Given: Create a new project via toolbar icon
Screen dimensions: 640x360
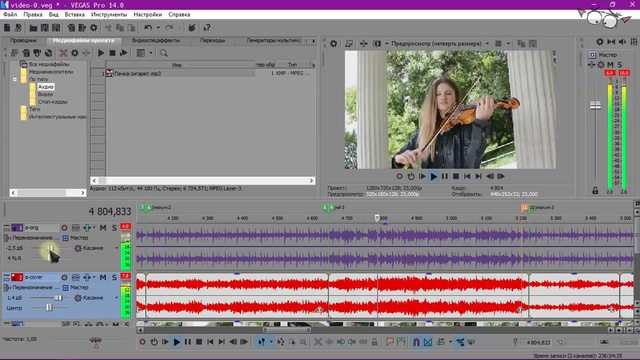Looking at the screenshot, I should pos(7,28).
